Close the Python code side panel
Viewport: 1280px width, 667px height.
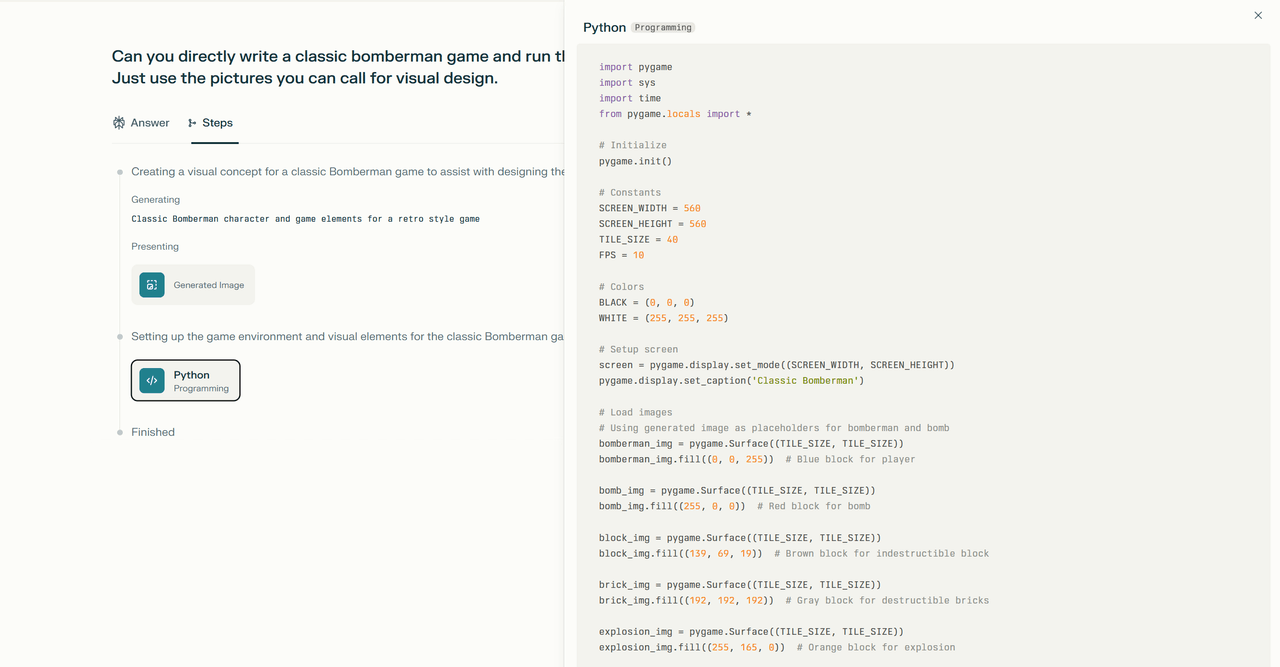click(x=1258, y=15)
